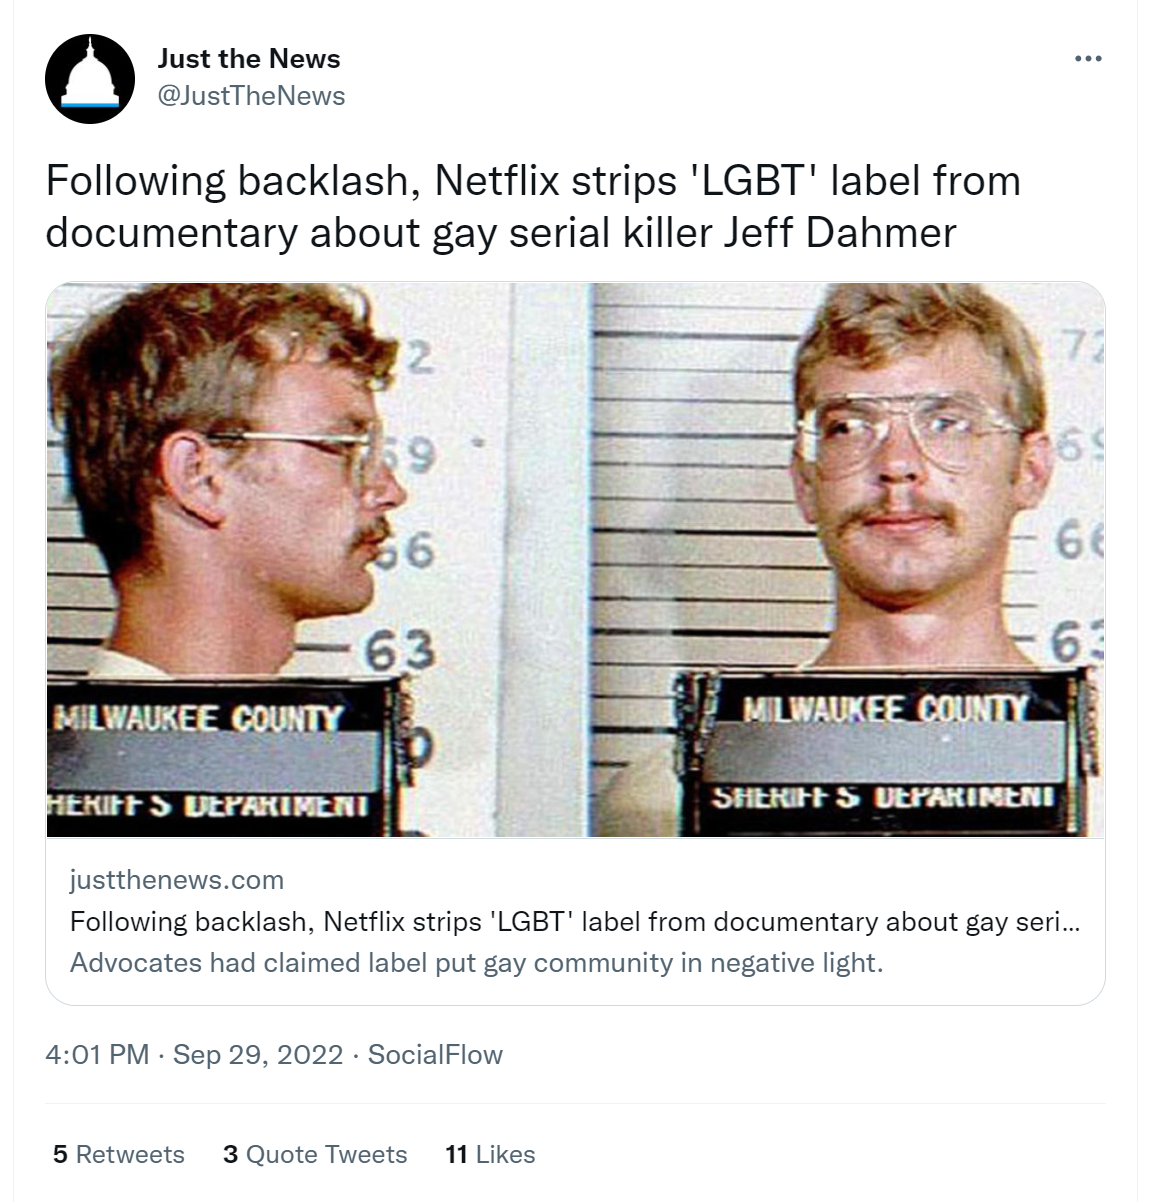View the 3 Quote Tweets list
This screenshot has height=1202, width=1163.
315,1154
